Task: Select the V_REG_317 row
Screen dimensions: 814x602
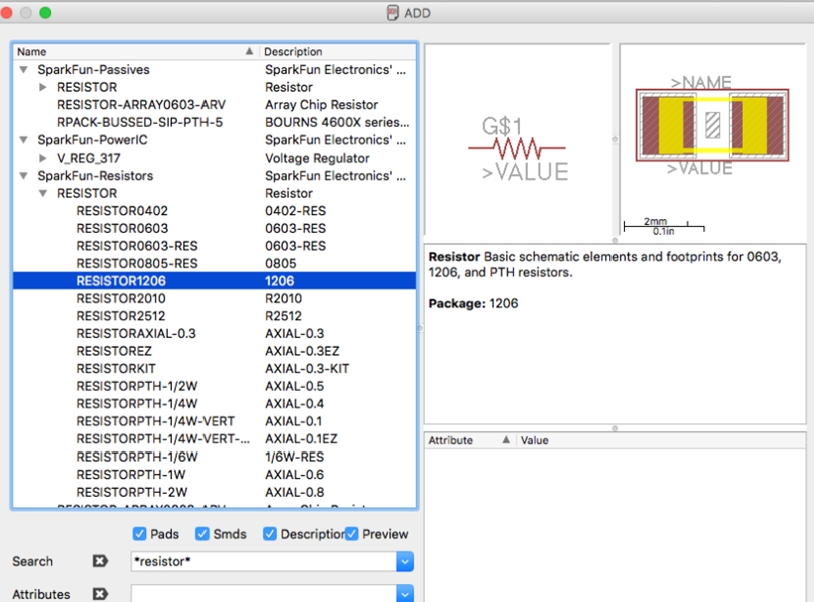Action: coord(214,158)
